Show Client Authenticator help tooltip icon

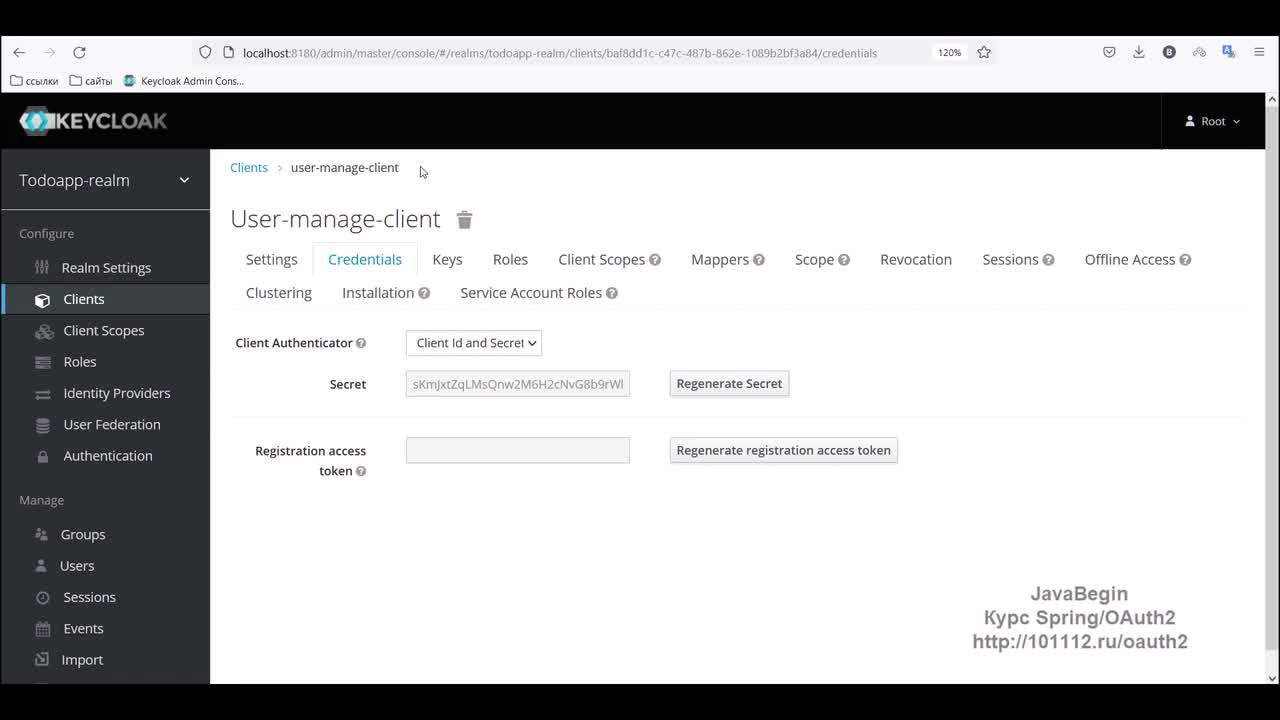(x=361, y=343)
